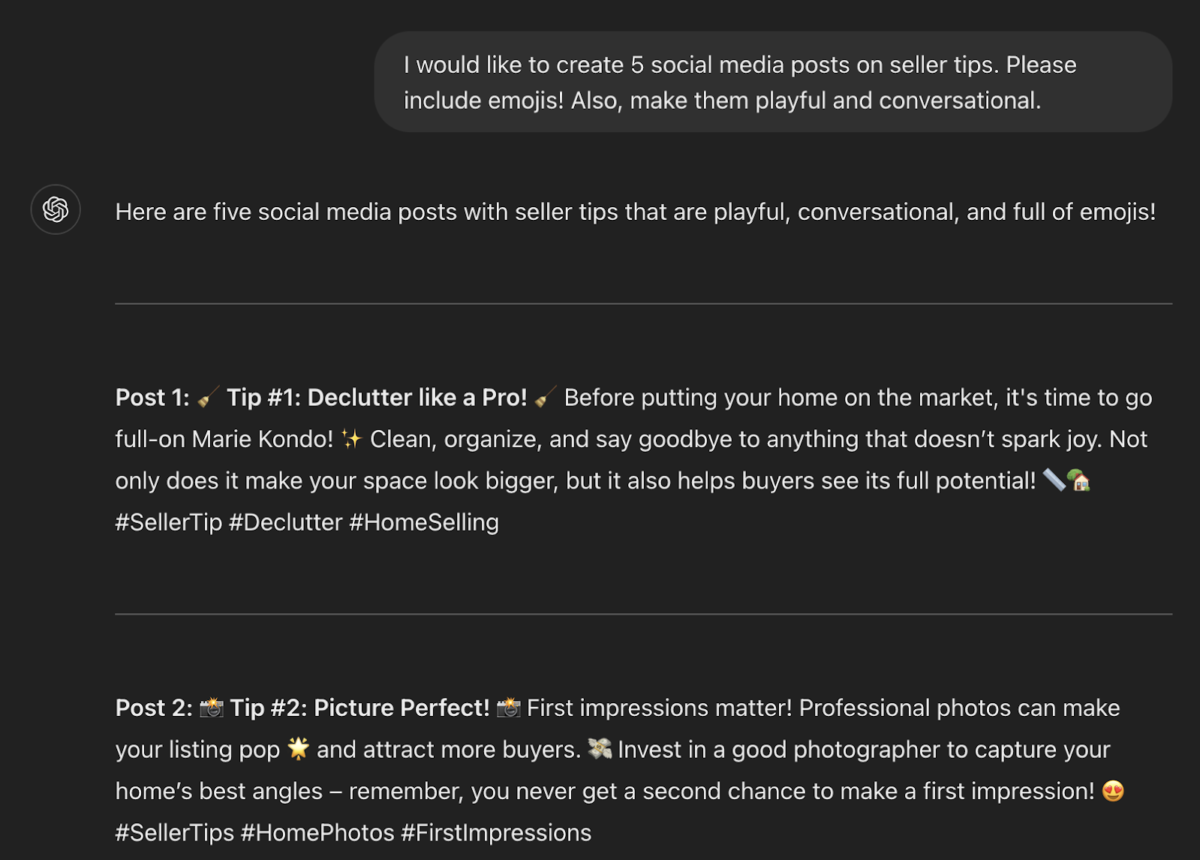Viewport: 1200px width, 860px height.
Task: Click the sparkles emoji after Marie Kondo!
Action: click(351, 439)
